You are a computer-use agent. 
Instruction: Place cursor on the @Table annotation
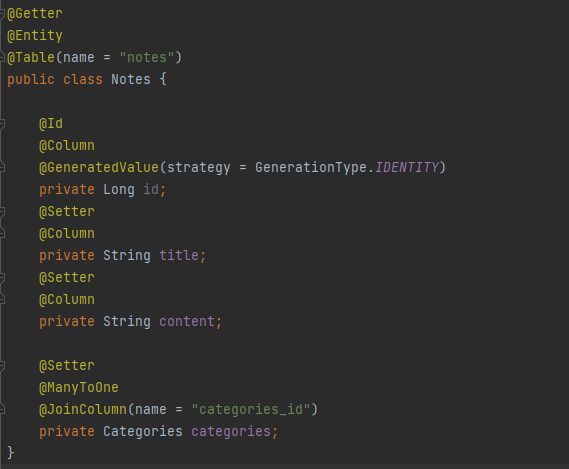tap(31, 57)
